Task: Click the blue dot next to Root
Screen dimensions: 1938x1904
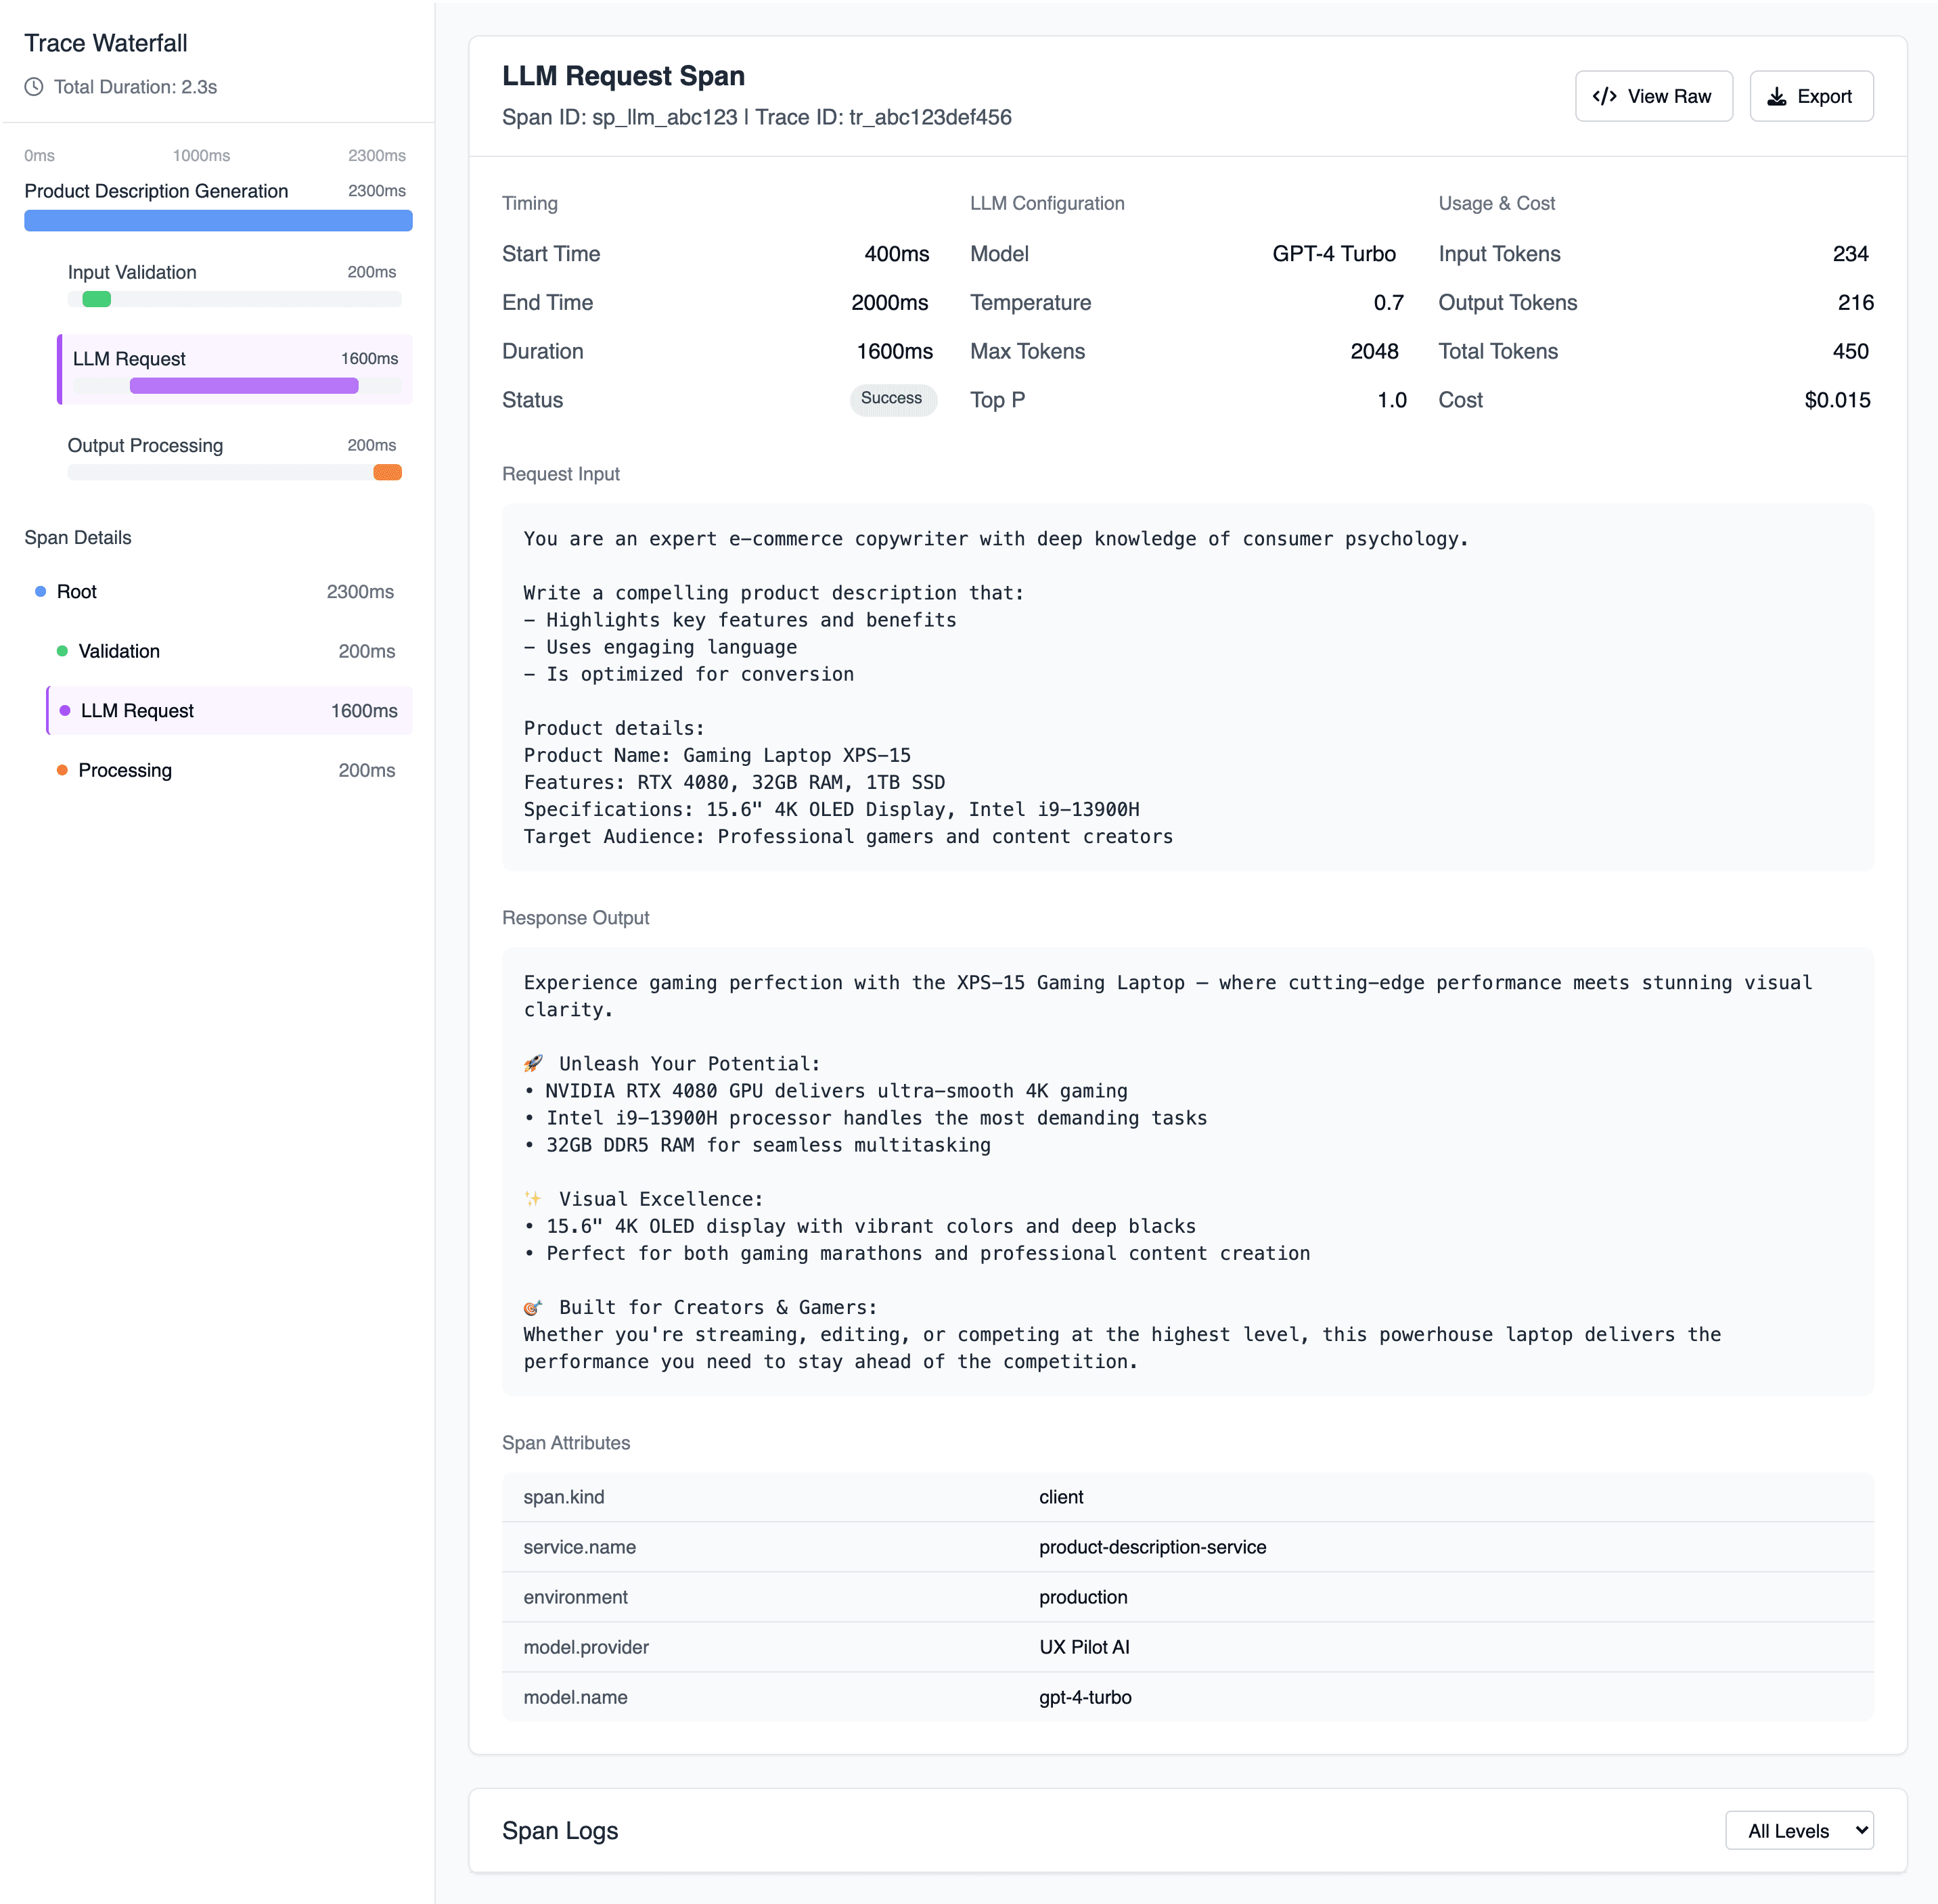Action: 40,592
